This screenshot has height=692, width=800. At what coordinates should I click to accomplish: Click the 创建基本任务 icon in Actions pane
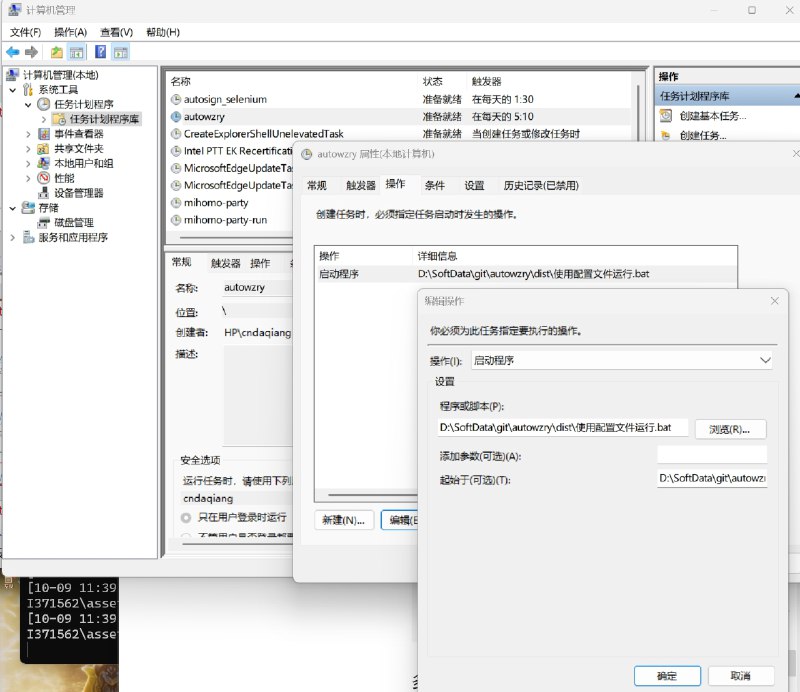[x=664, y=115]
